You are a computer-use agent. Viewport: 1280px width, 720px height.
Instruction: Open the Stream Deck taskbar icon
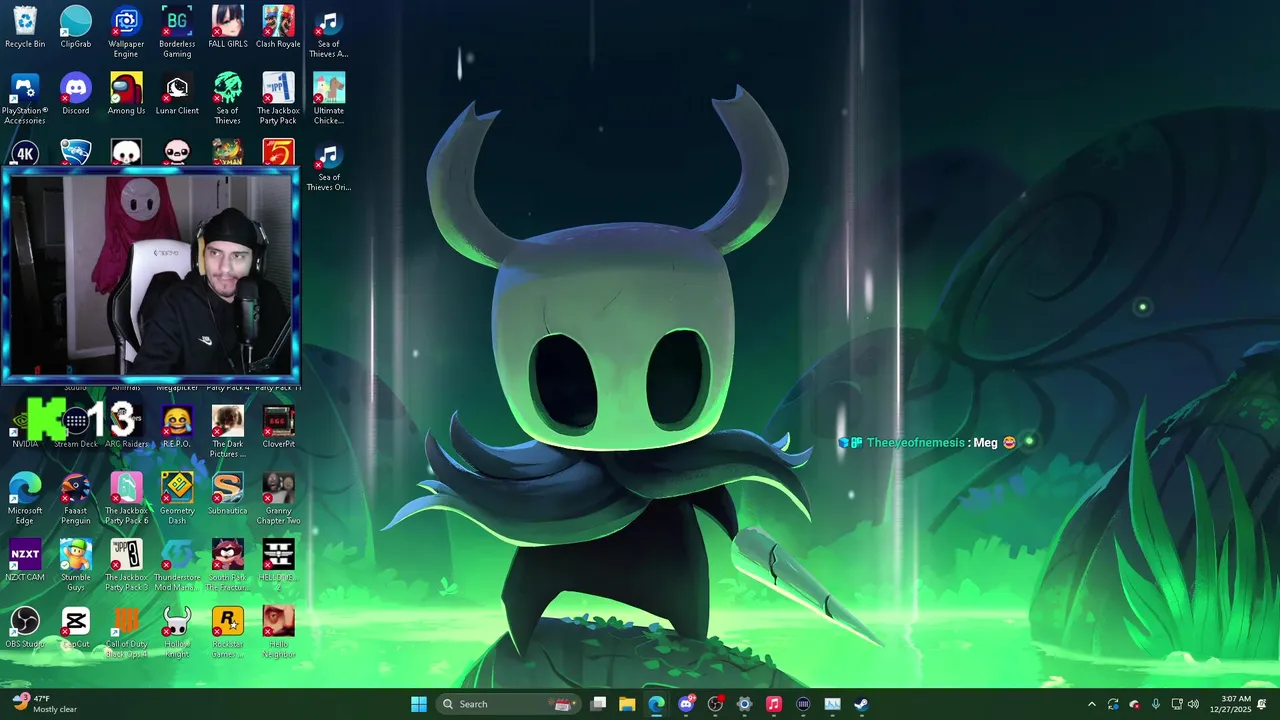point(803,704)
